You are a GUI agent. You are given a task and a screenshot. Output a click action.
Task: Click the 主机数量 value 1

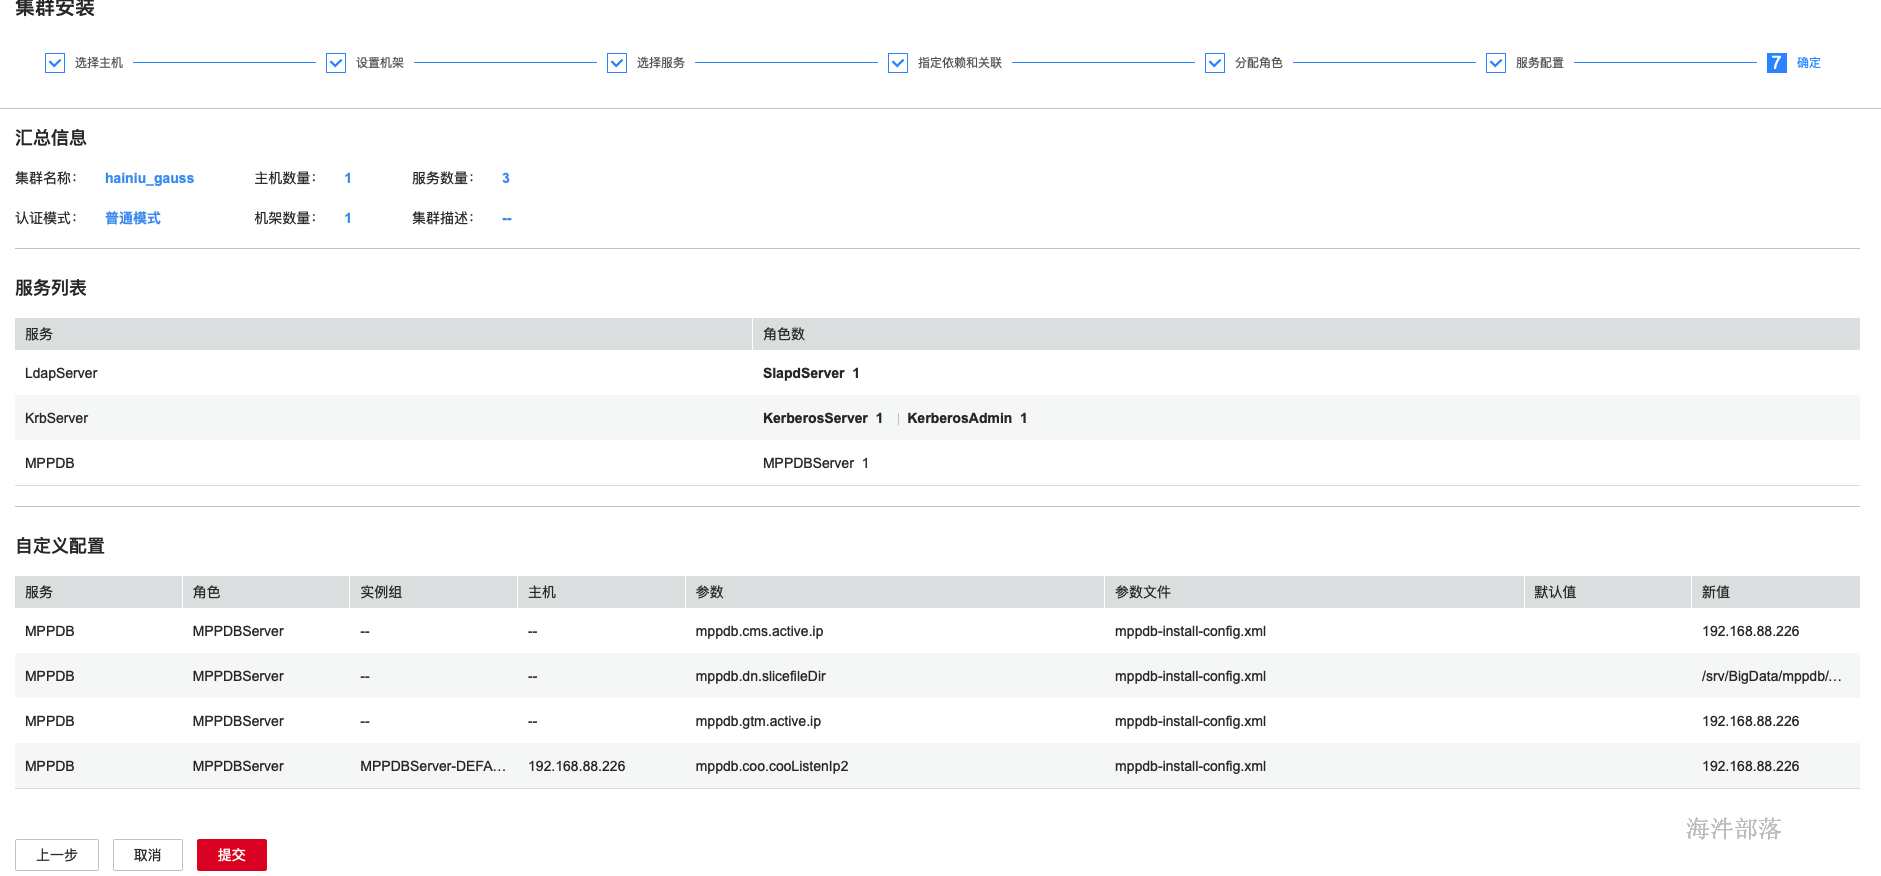348,178
